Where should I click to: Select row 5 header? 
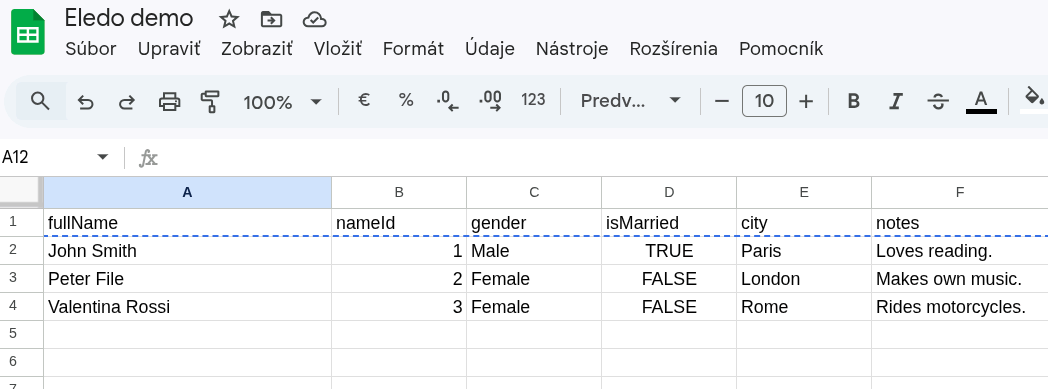[21, 334]
